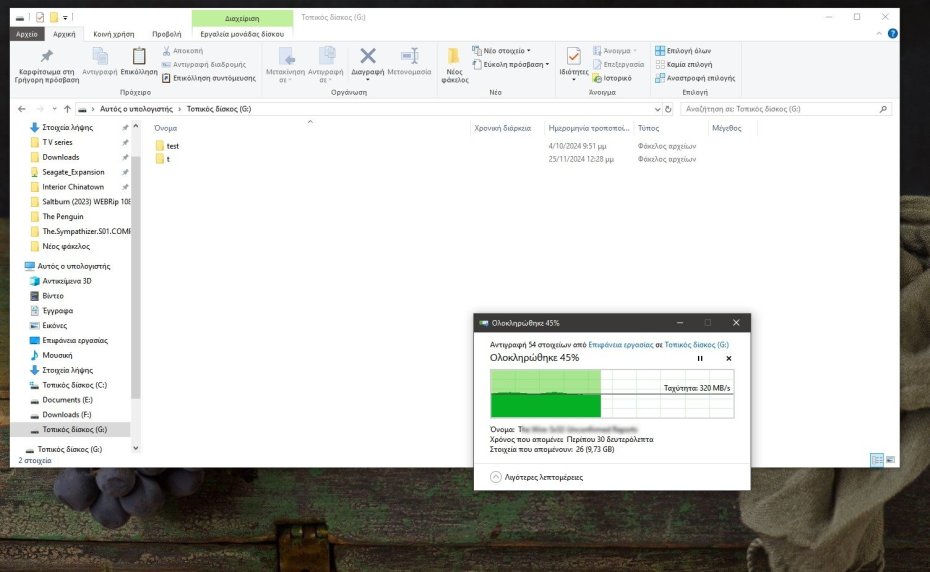Viewport: 930px width, 572px height.
Task: Open the Αντιγραφή σε copy-to button
Action: pos(326,65)
